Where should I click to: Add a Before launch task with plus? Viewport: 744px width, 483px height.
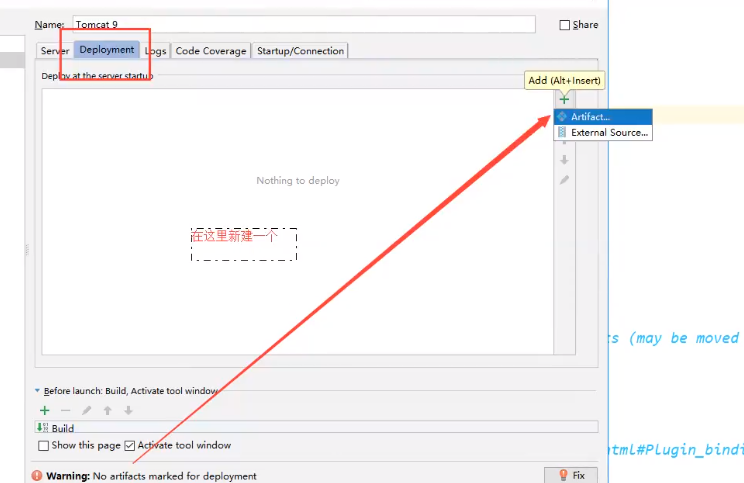(x=45, y=410)
